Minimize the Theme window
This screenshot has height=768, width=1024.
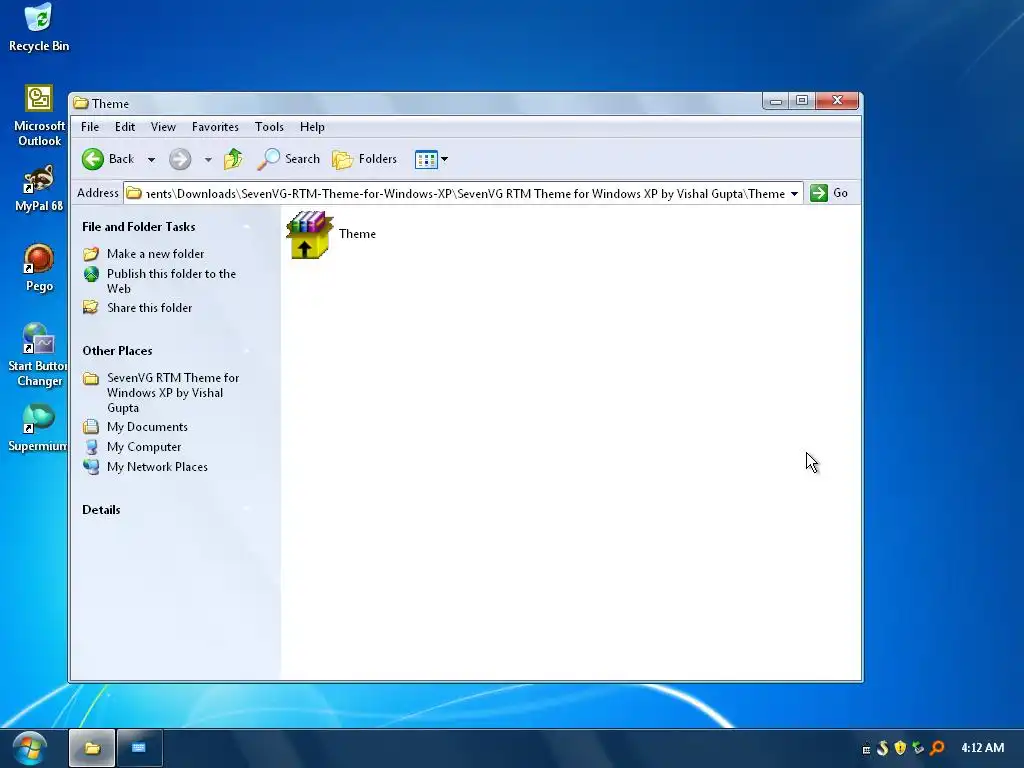776,101
